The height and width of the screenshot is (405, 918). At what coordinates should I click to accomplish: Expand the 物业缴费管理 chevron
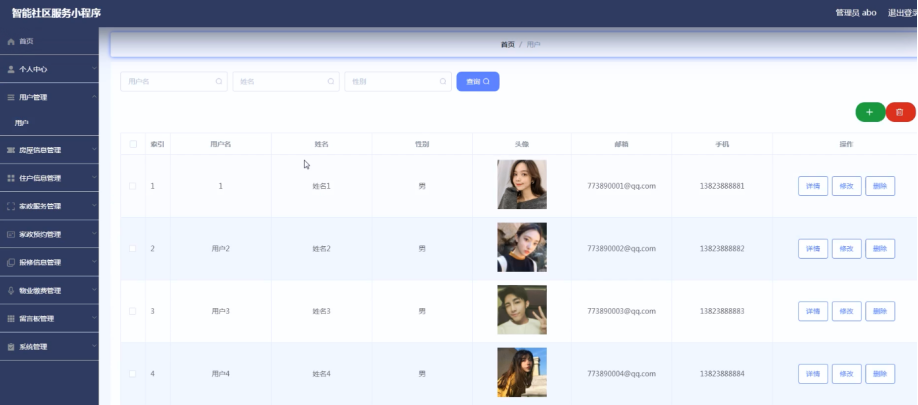point(94,290)
